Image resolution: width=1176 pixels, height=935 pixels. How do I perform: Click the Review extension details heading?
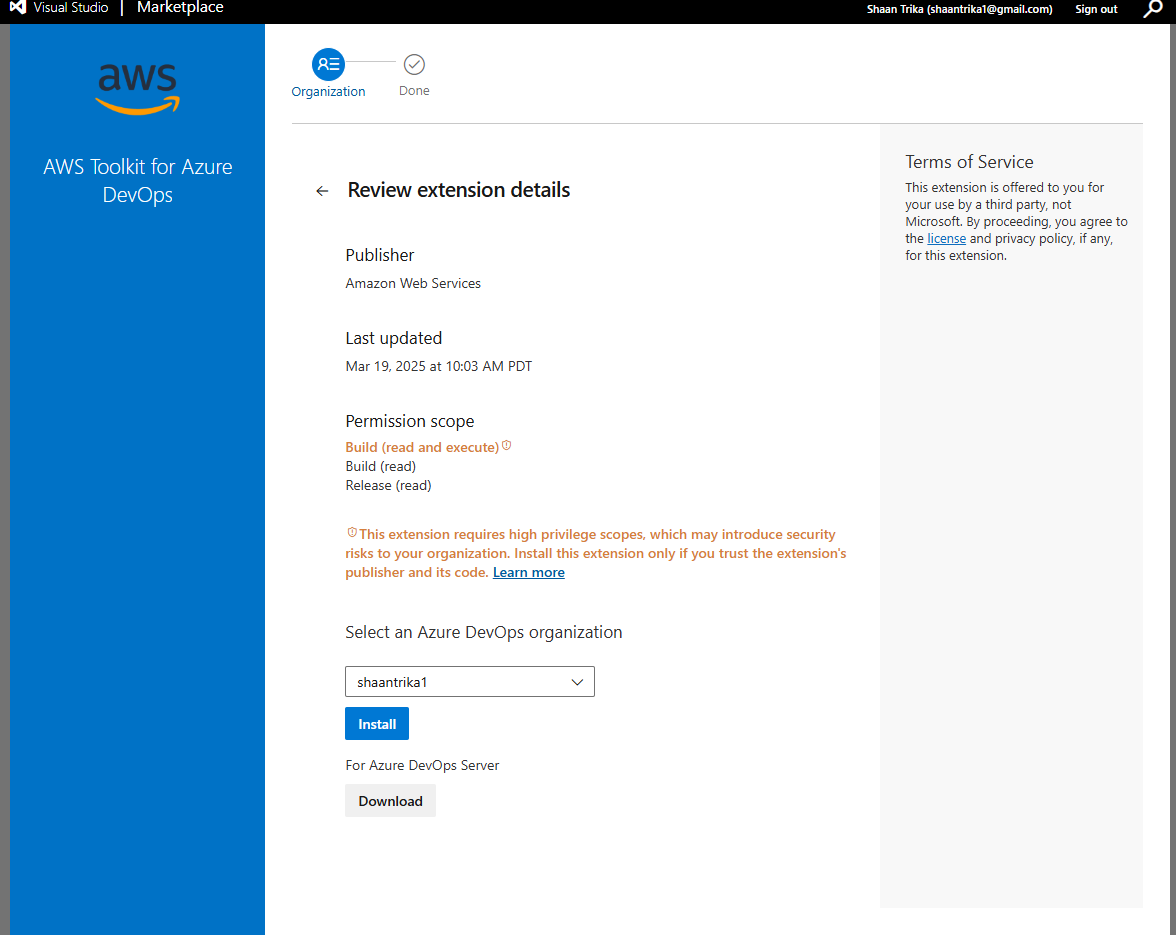click(x=458, y=190)
